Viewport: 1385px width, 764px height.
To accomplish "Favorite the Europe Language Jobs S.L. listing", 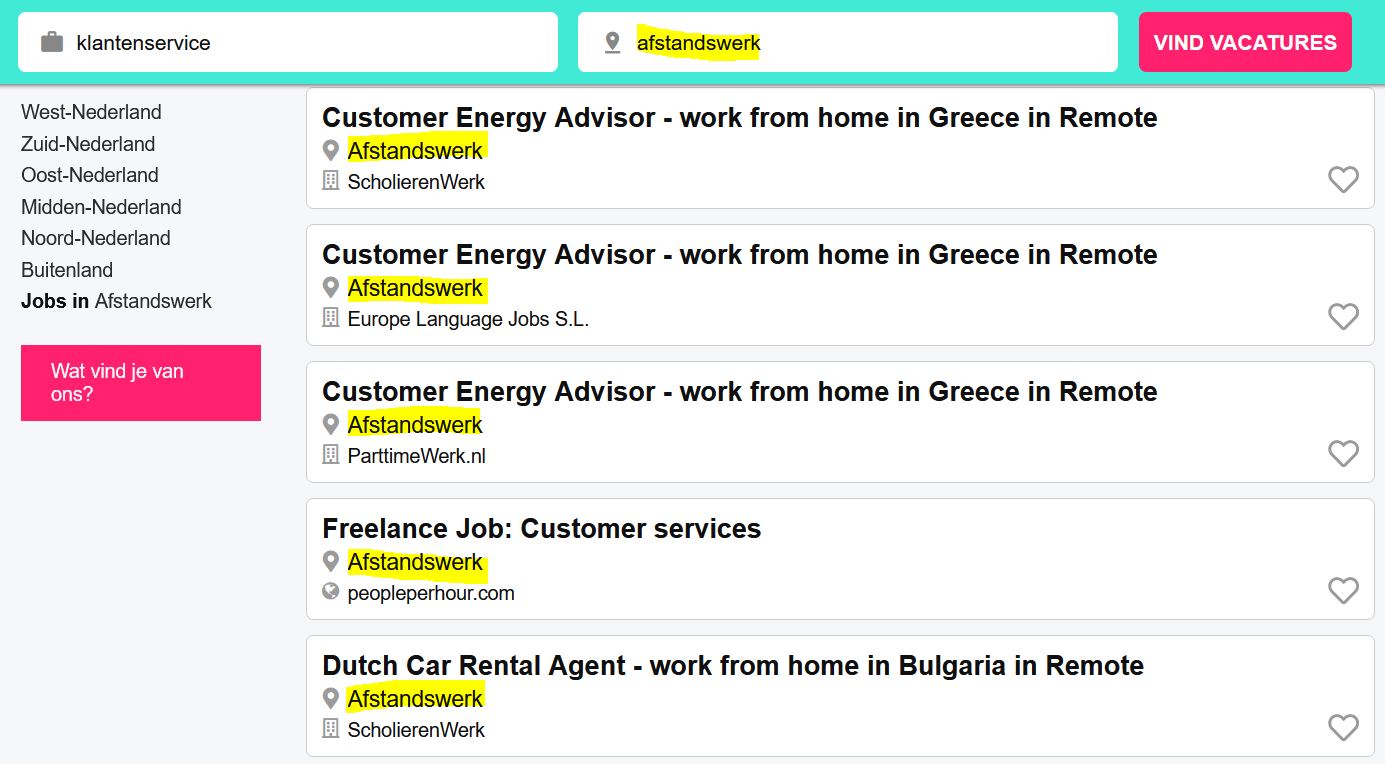I will (x=1343, y=317).
